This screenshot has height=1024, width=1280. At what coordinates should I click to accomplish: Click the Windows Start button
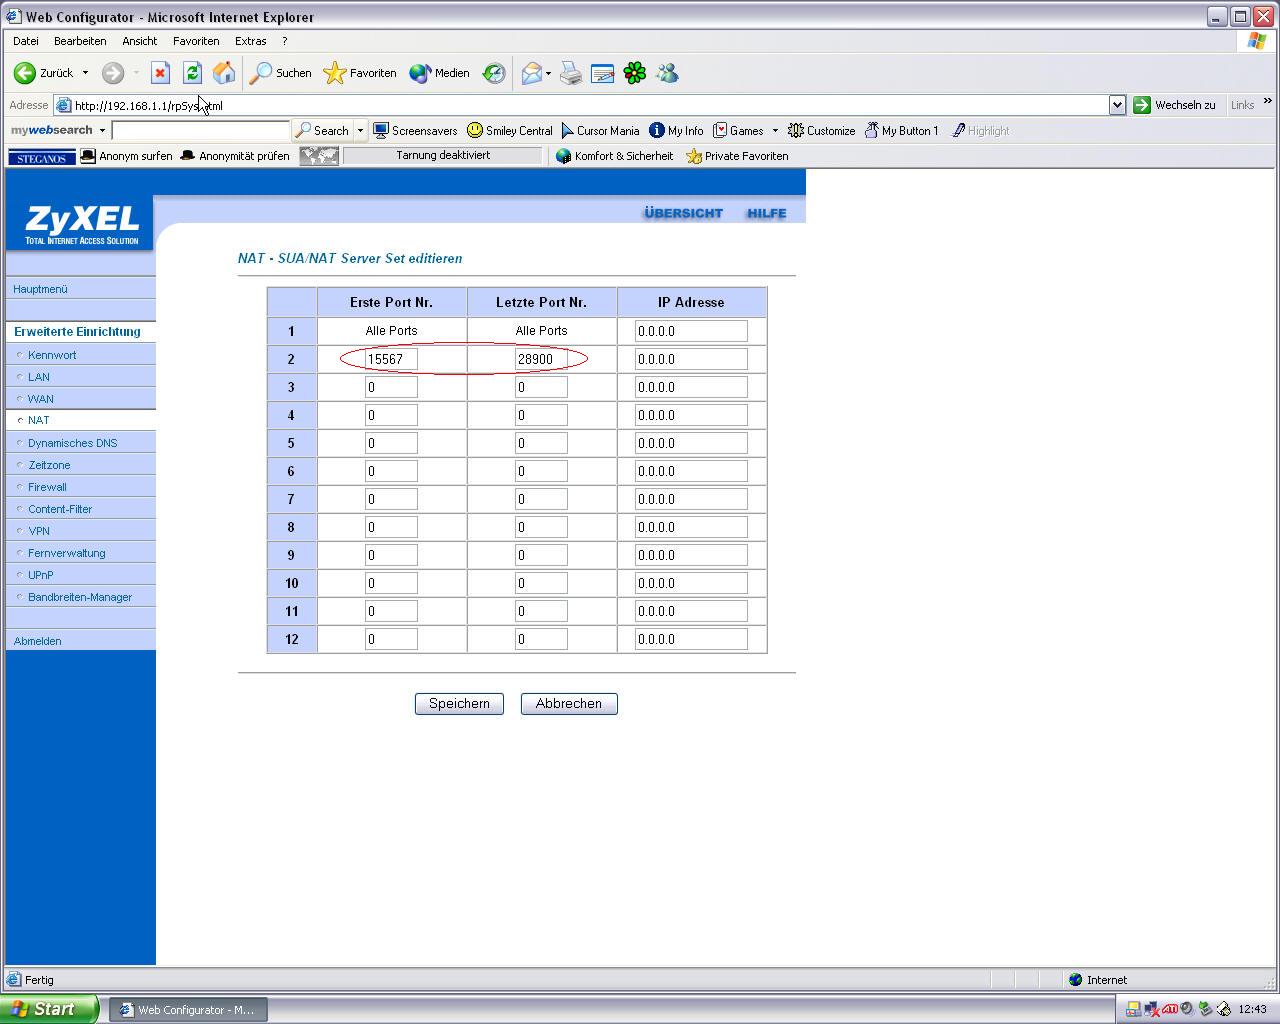(x=48, y=1009)
